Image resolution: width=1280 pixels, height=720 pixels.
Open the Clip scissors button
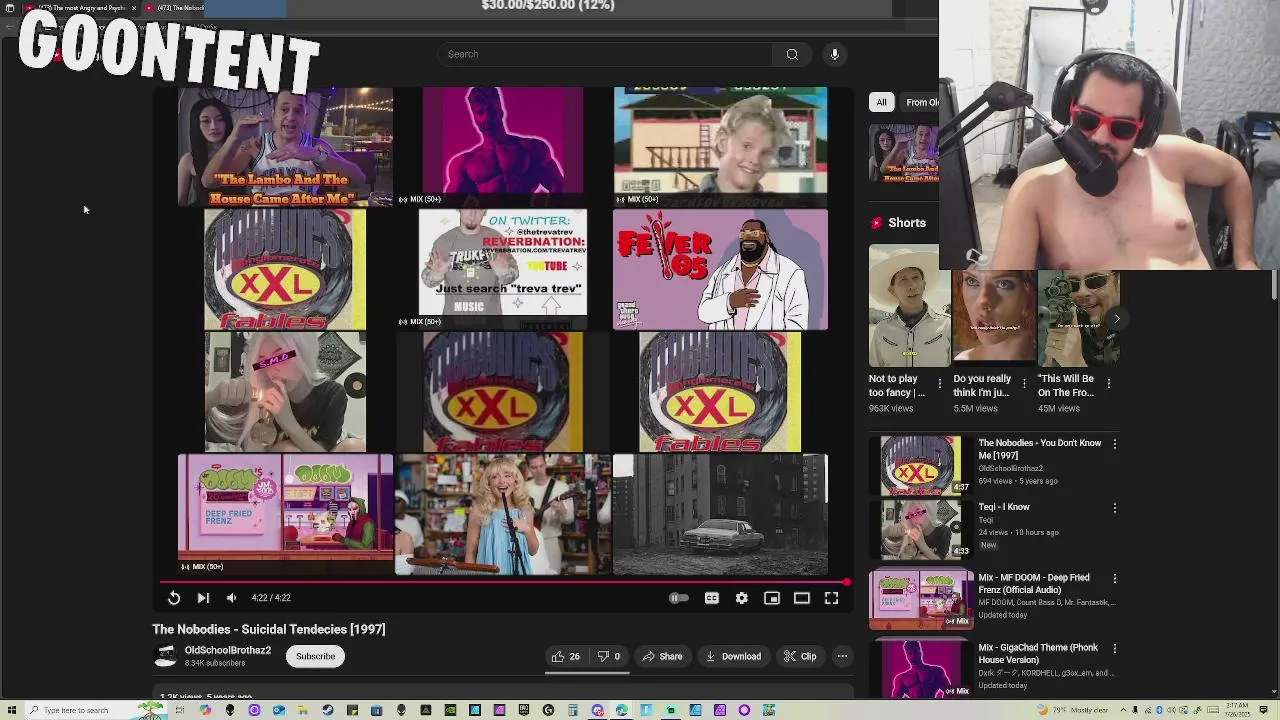(800, 656)
